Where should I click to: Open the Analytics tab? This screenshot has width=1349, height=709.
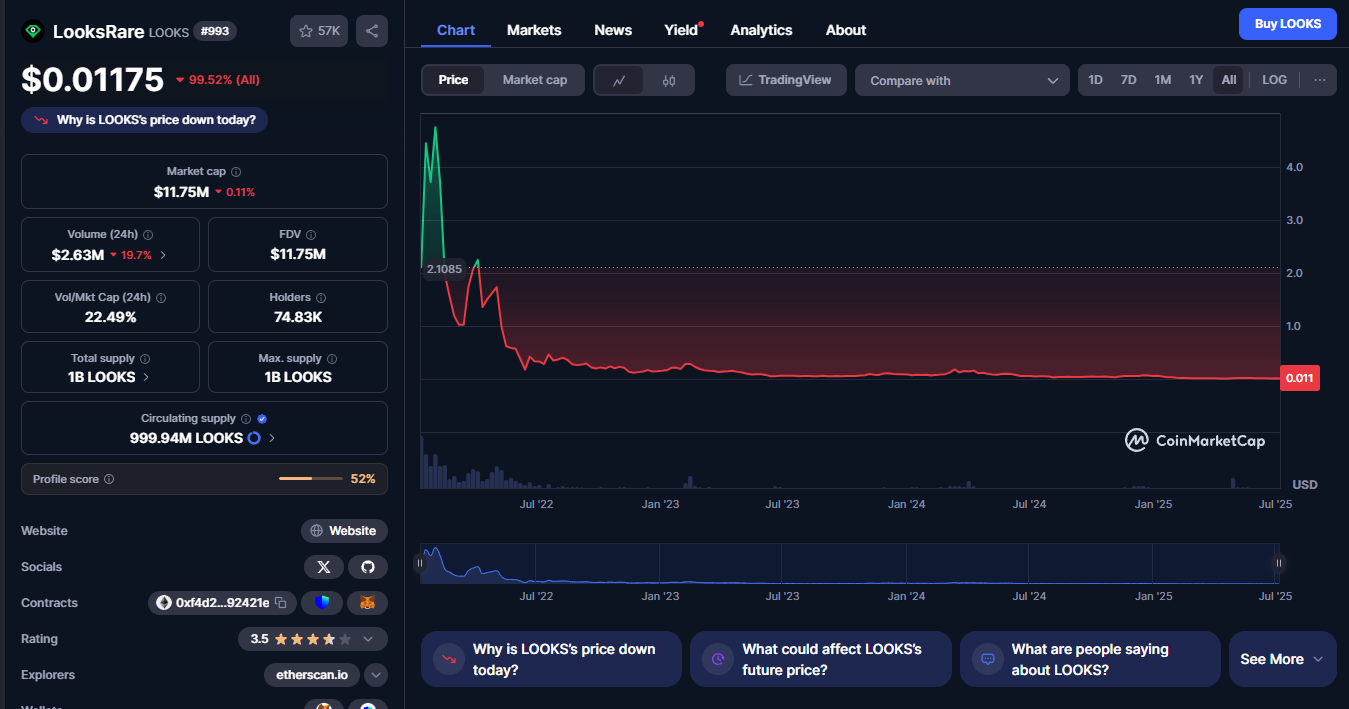coord(761,30)
